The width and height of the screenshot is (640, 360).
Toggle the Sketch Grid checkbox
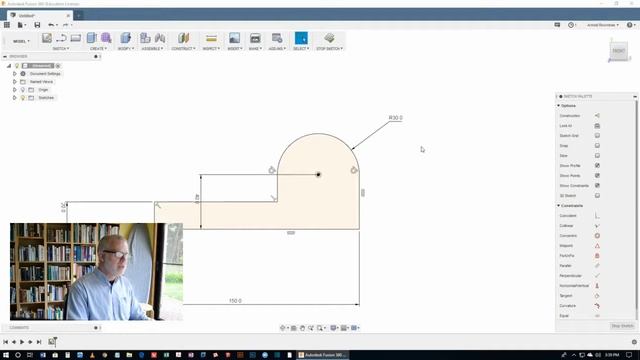[597, 136]
